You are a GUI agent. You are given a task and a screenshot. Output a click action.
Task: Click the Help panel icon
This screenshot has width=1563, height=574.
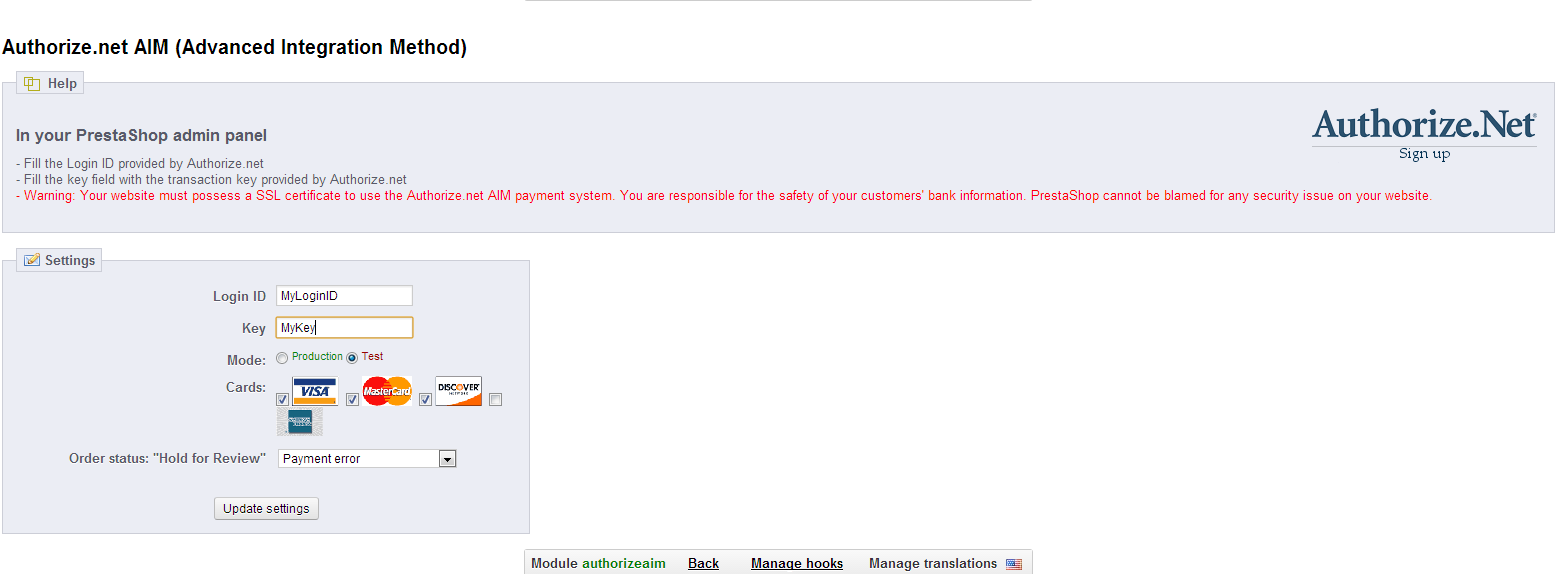(x=32, y=84)
